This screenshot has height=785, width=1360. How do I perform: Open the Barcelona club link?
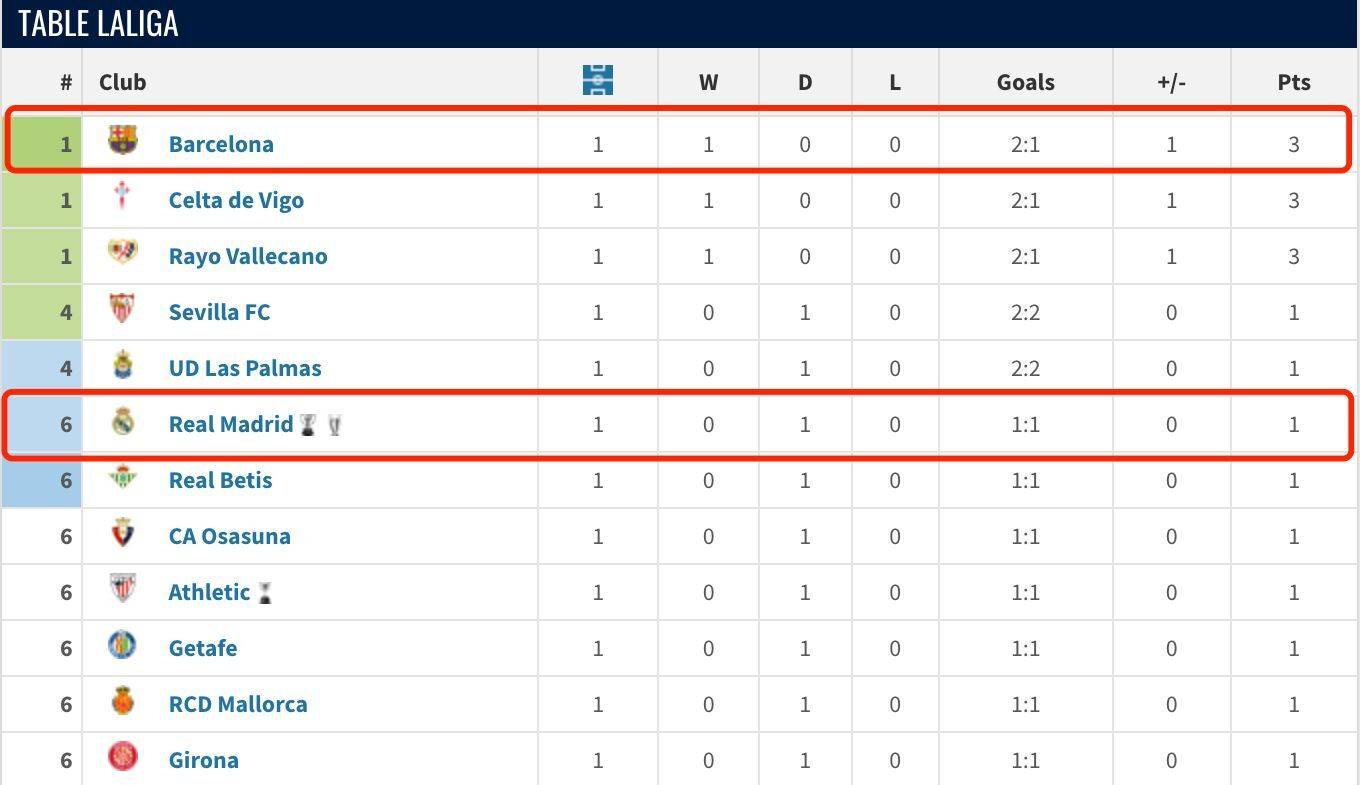pos(221,144)
